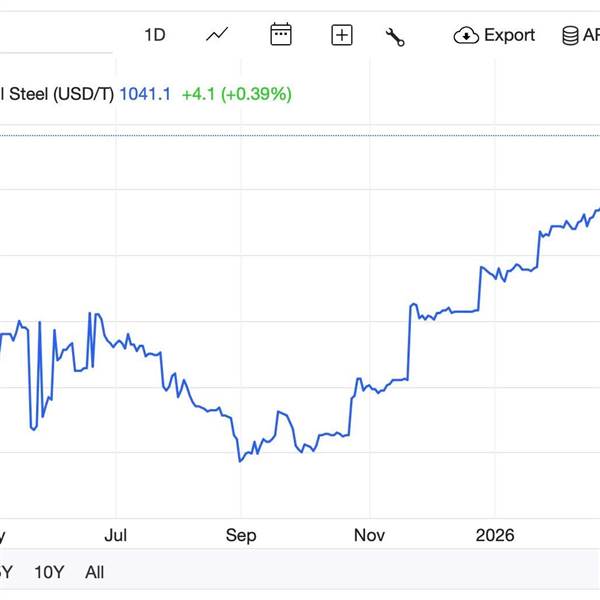Open the calendar date range picker

tap(281, 35)
